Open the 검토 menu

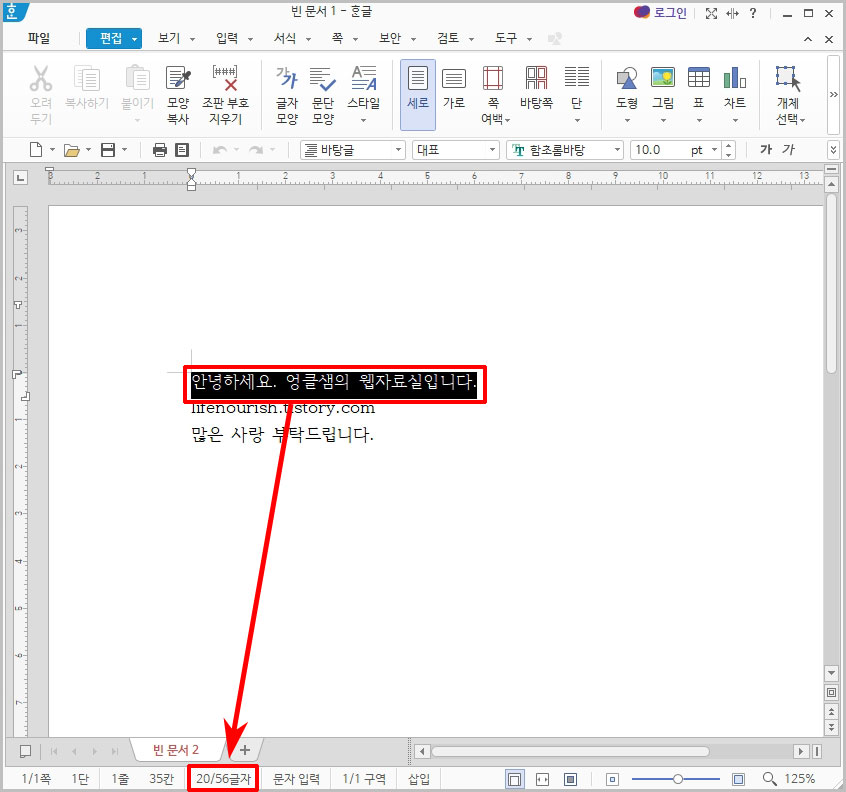click(448, 38)
